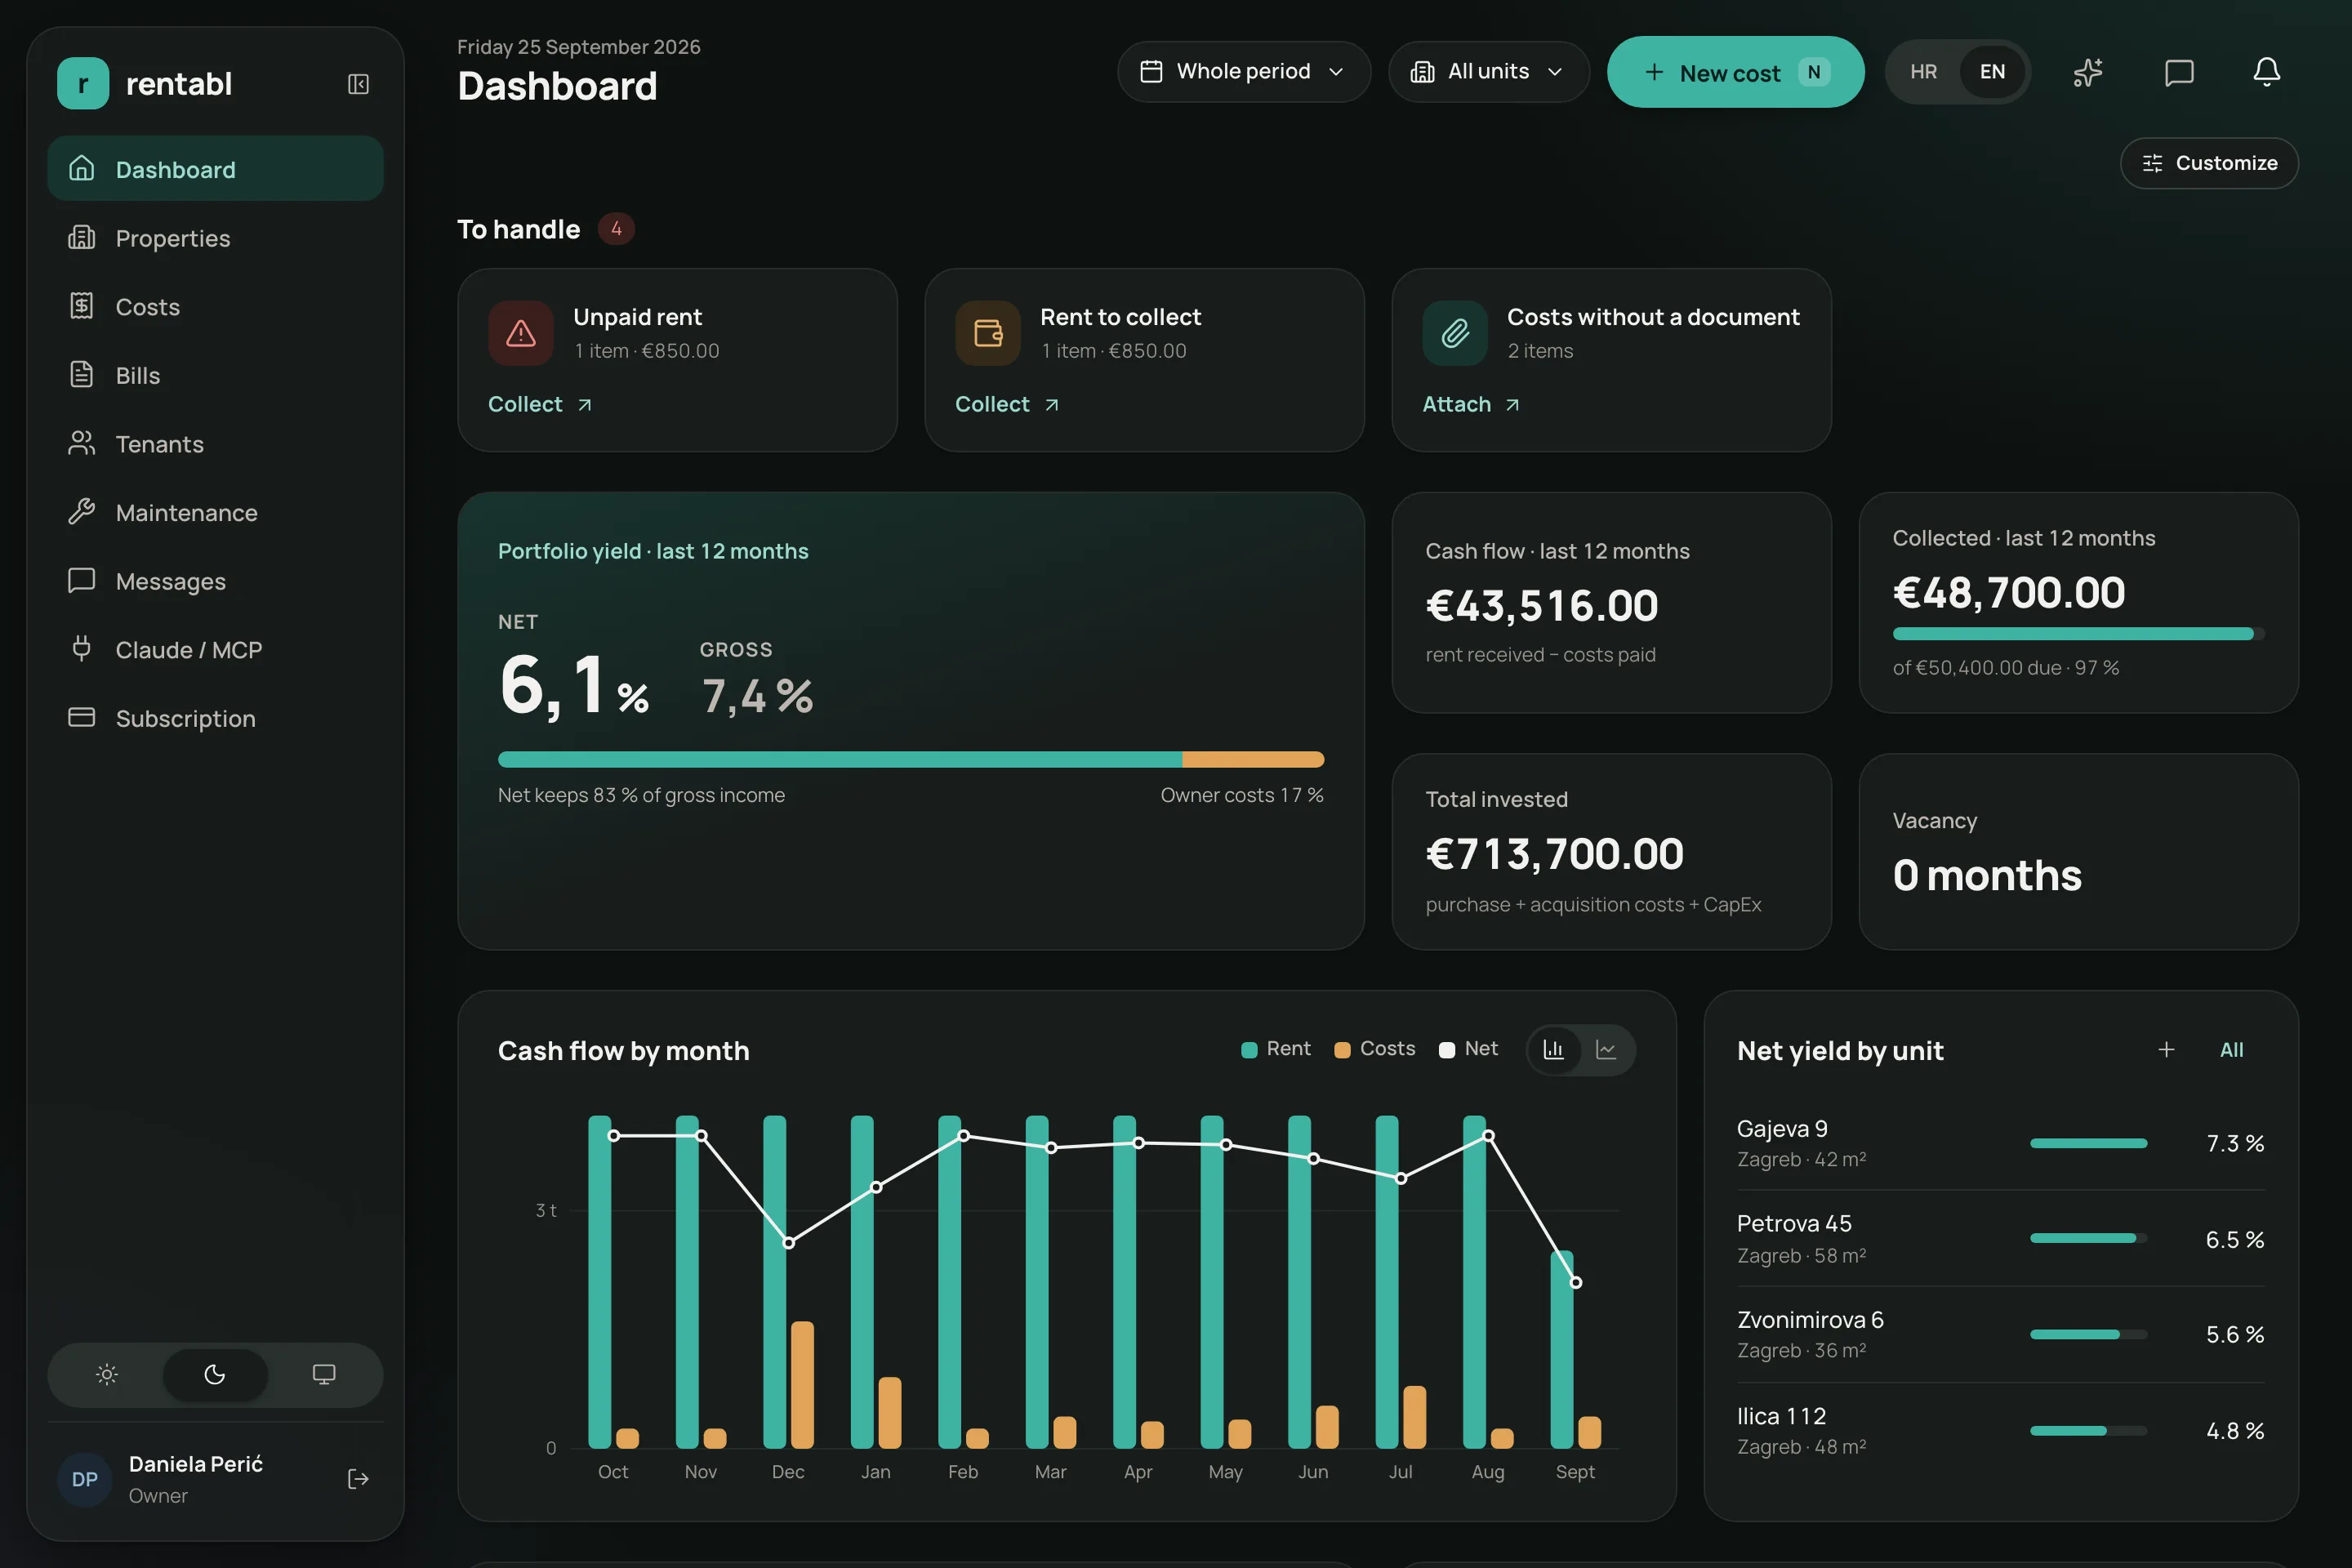Click the paperclip icon on Costs without a document
The width and height of the screenshot is (2352, 1568).
pyautogui.click(x=1455, y=333)
